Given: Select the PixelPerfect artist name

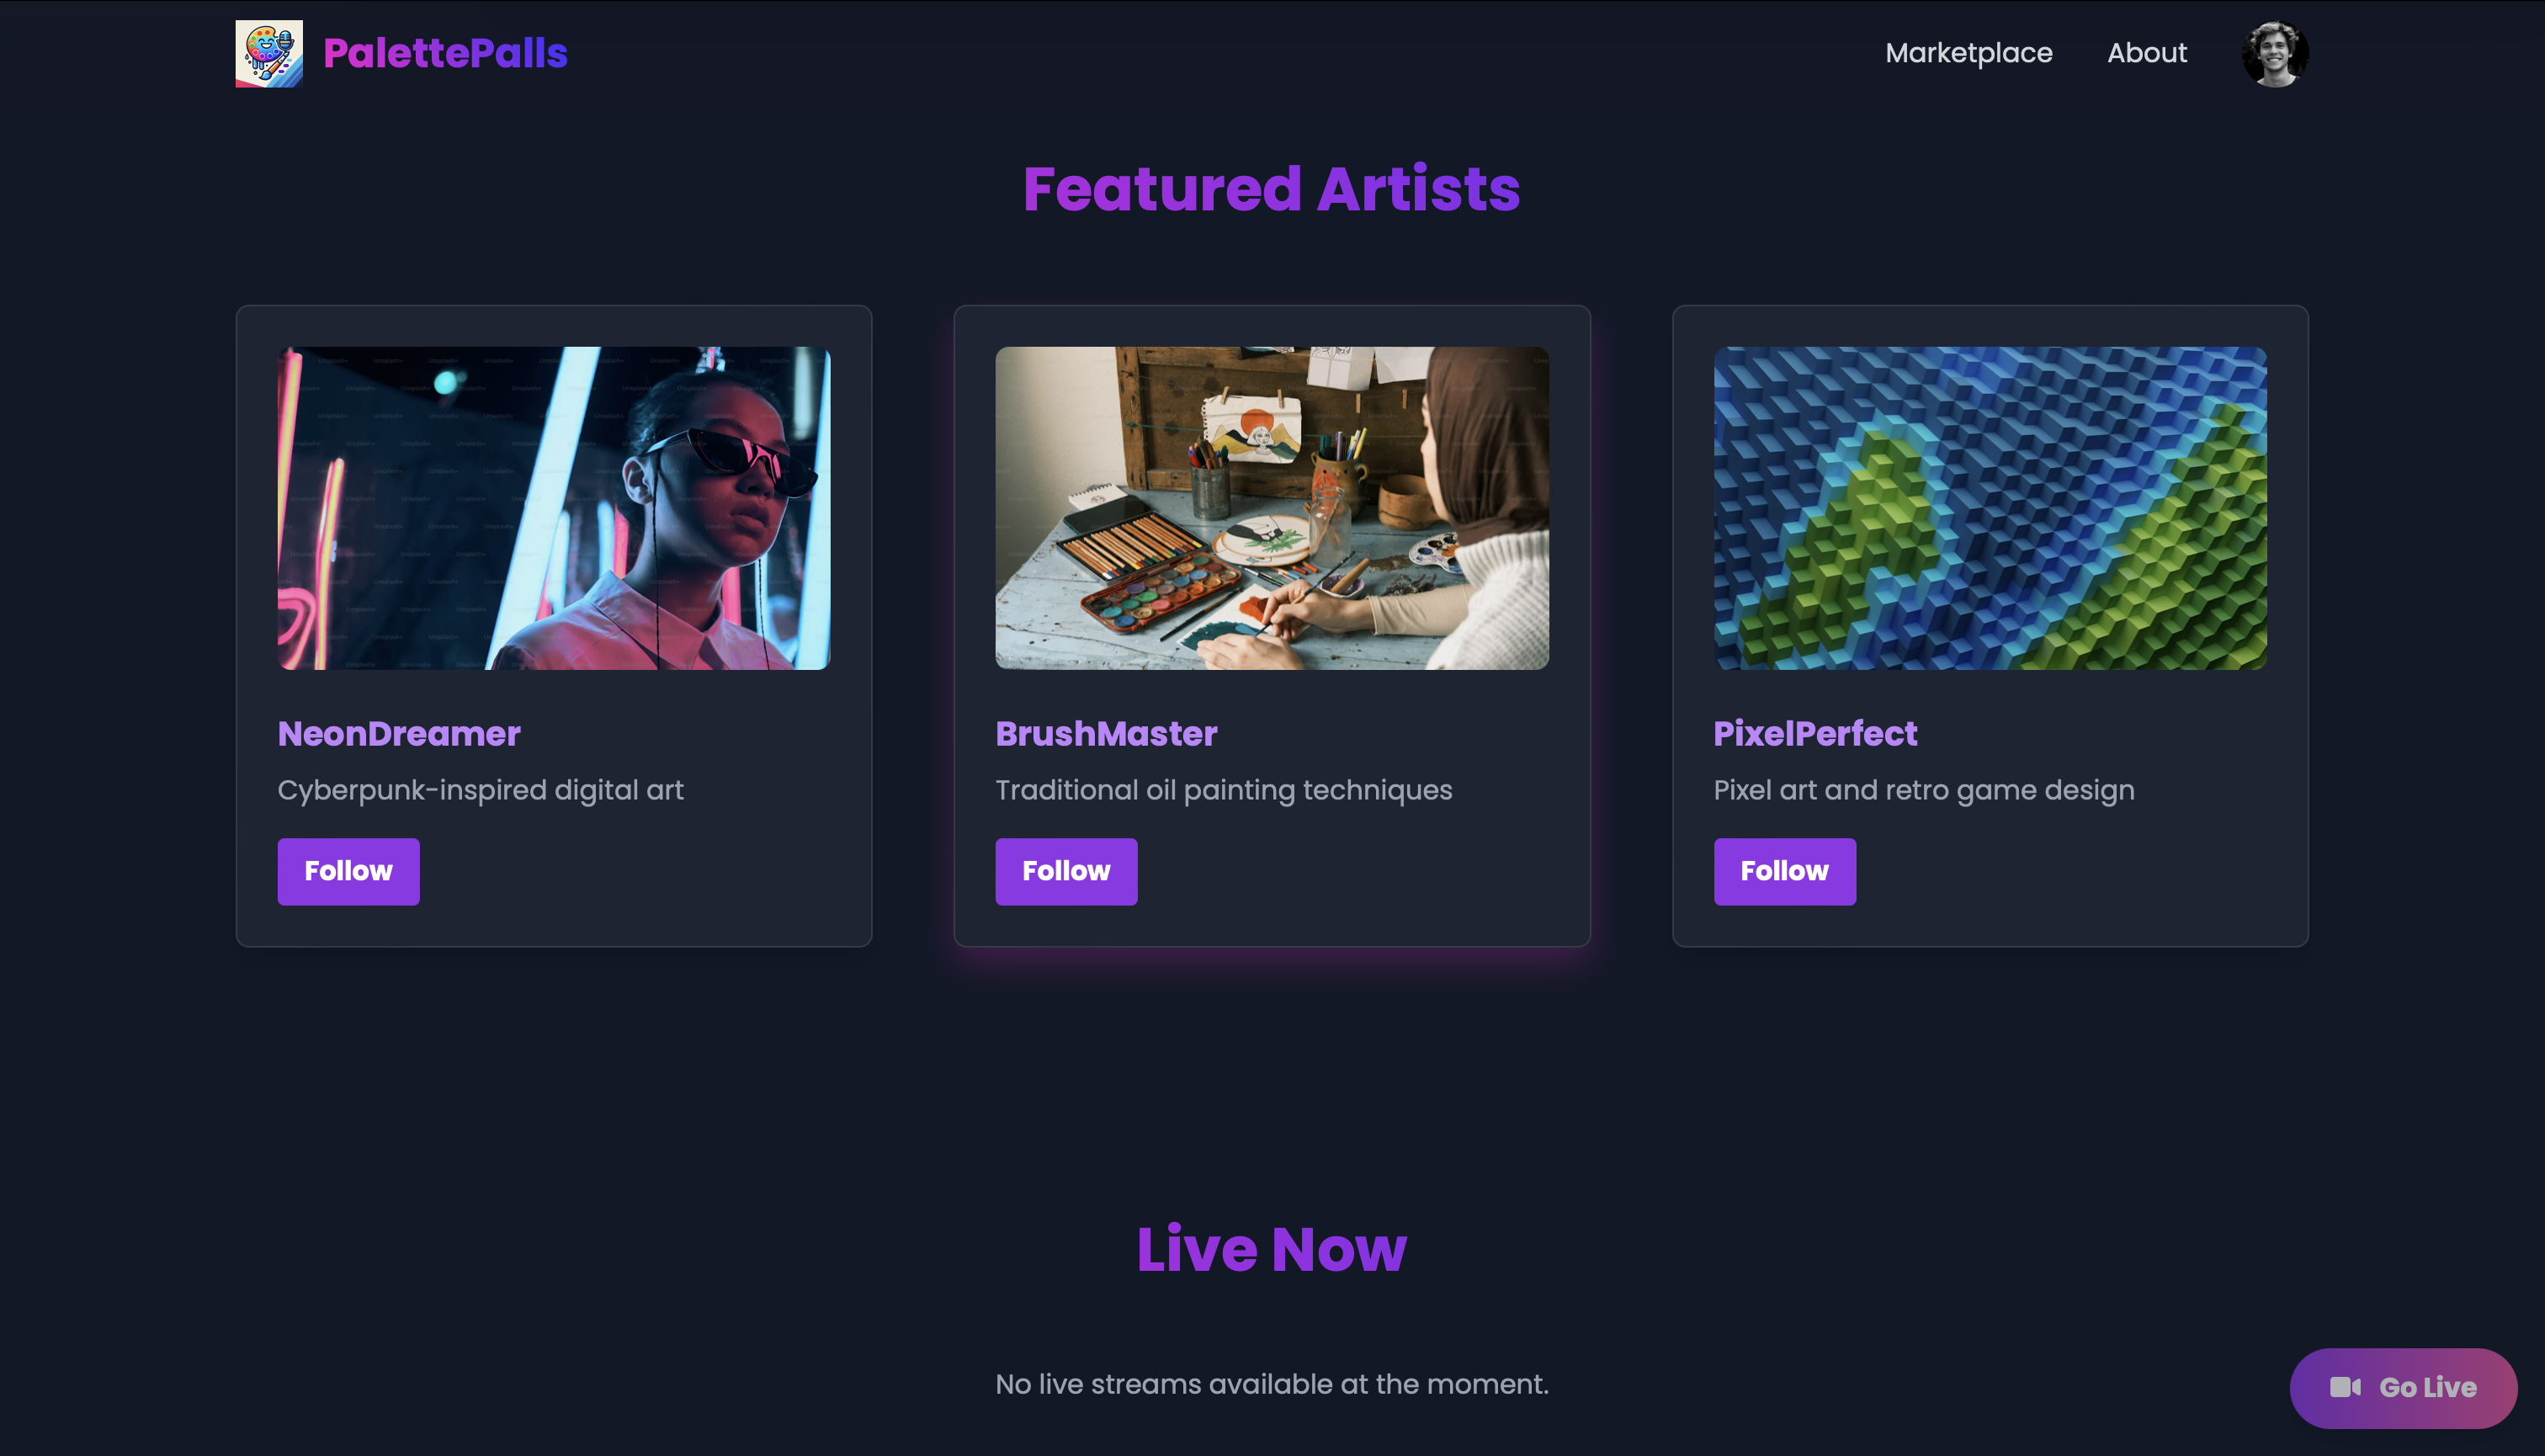Looking at the screenshot, I should click(1815, 733).
